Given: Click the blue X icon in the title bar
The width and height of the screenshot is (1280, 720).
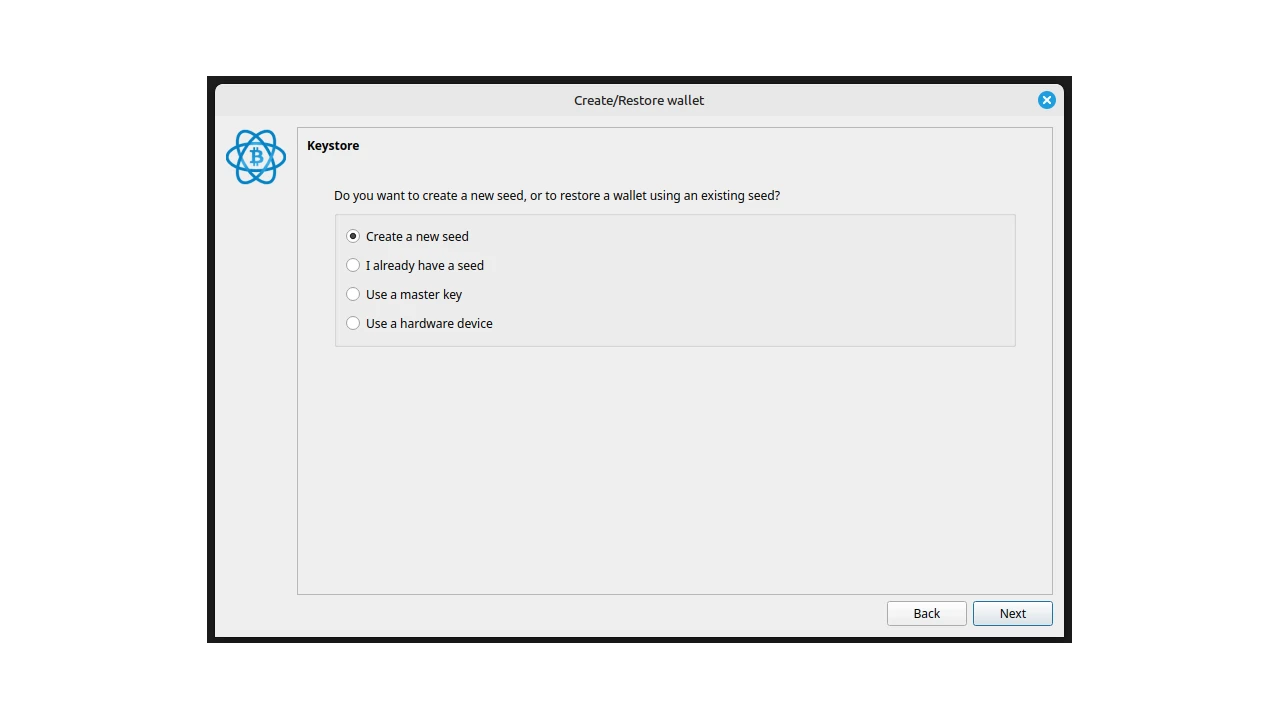Looking at the screenshot, I should tap(1046, 100).
